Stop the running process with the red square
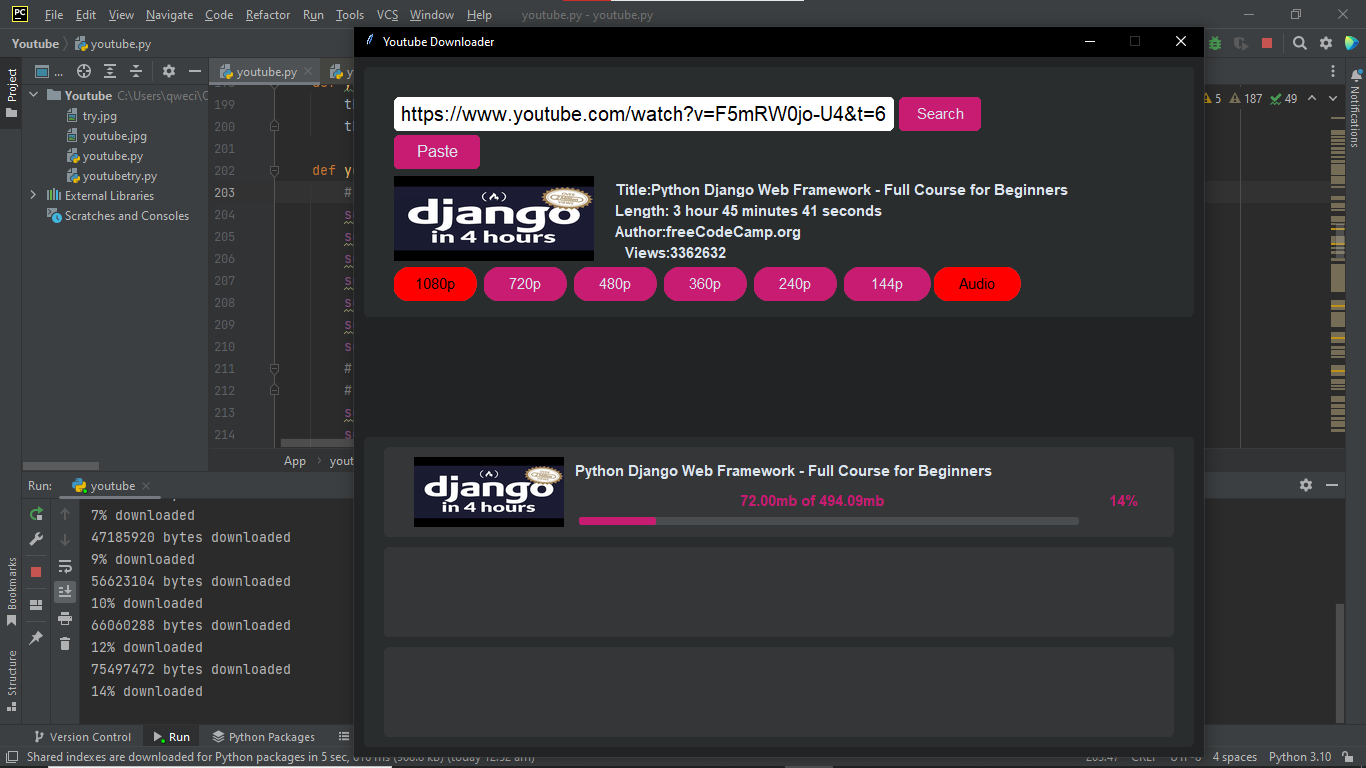The width and height of the screenshot is (1366, 768). pyautogui.click(x=36, y=569)
